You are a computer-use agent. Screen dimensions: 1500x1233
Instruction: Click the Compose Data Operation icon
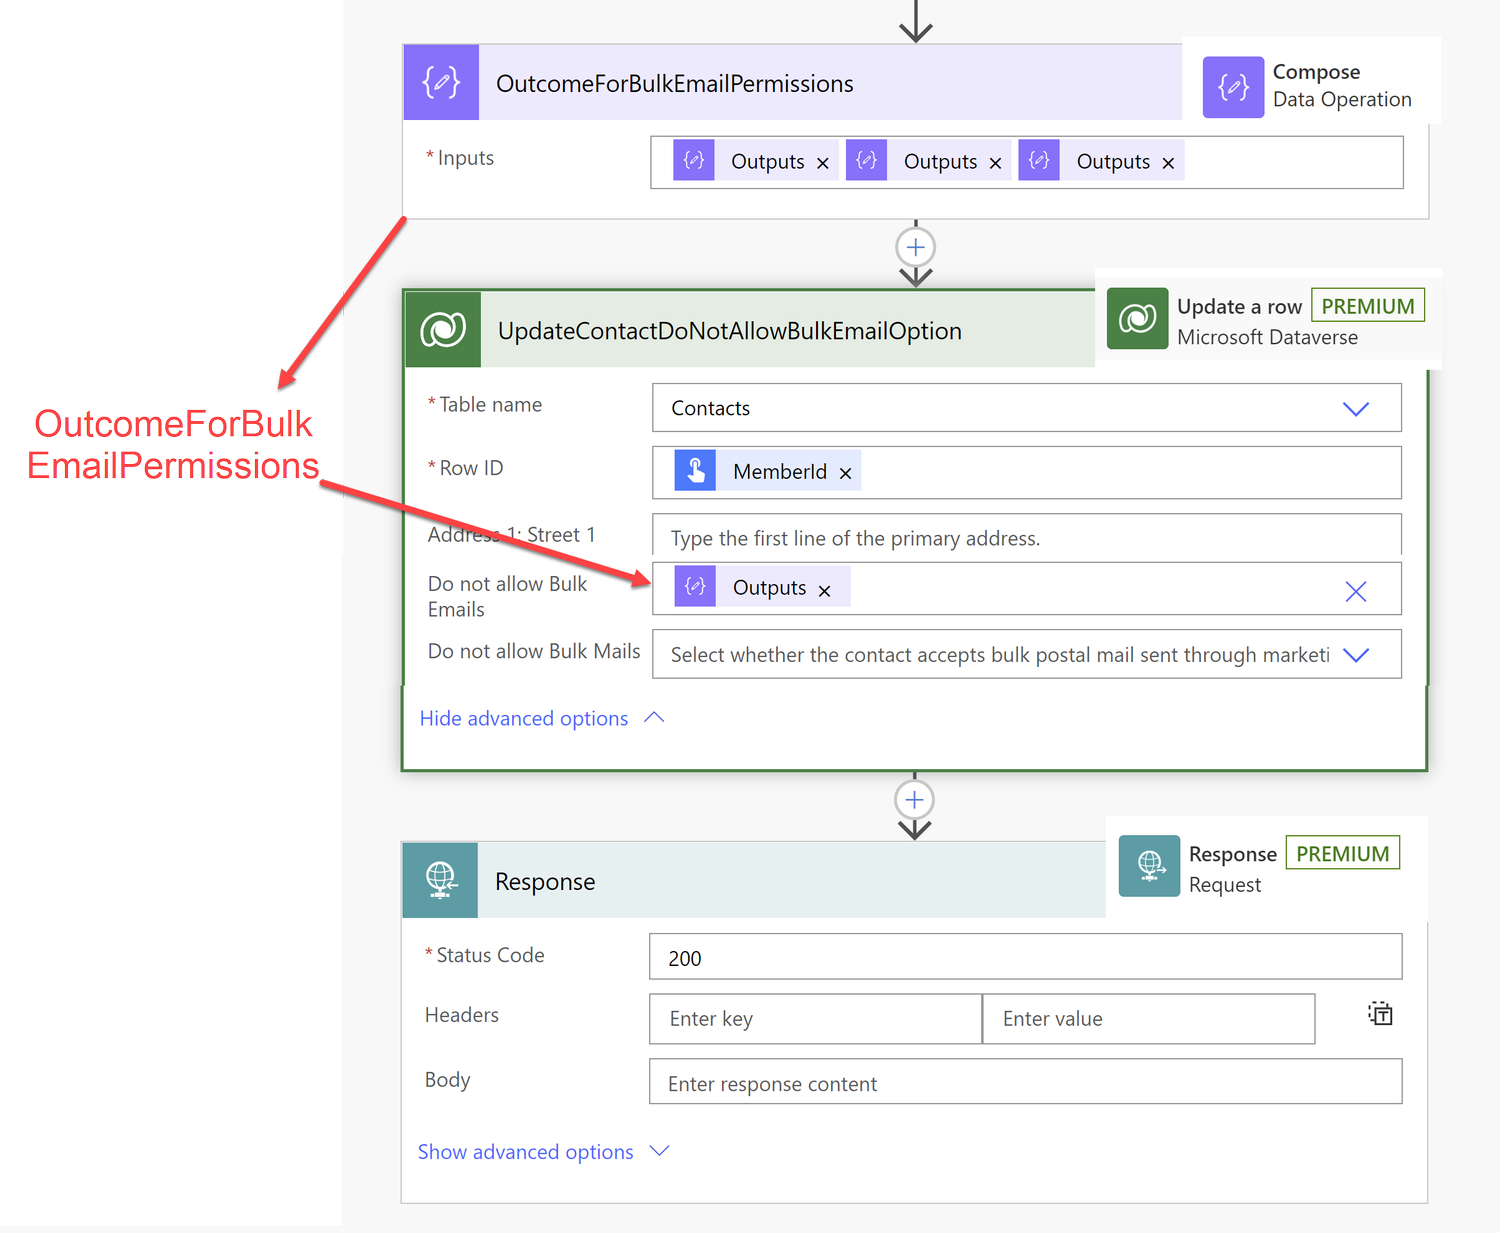coord(1233,87)
